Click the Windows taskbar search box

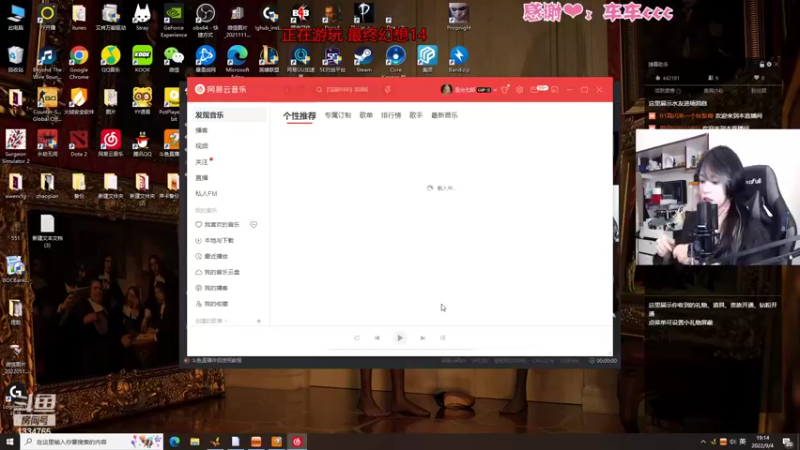coord(92,441)
